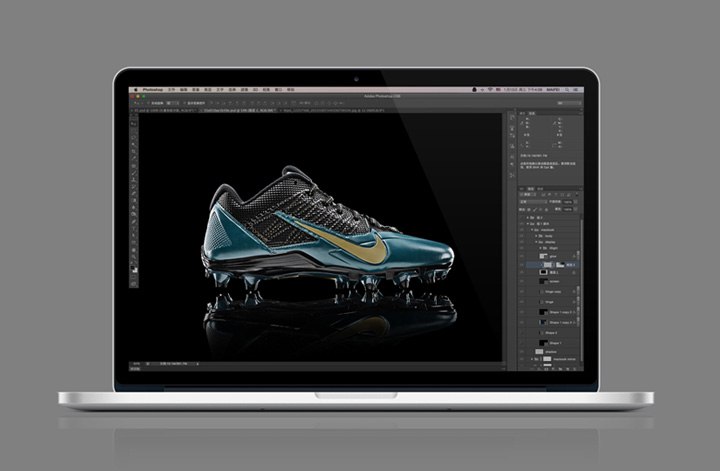Open Notification Center from the menu bar

click(577, 90)
